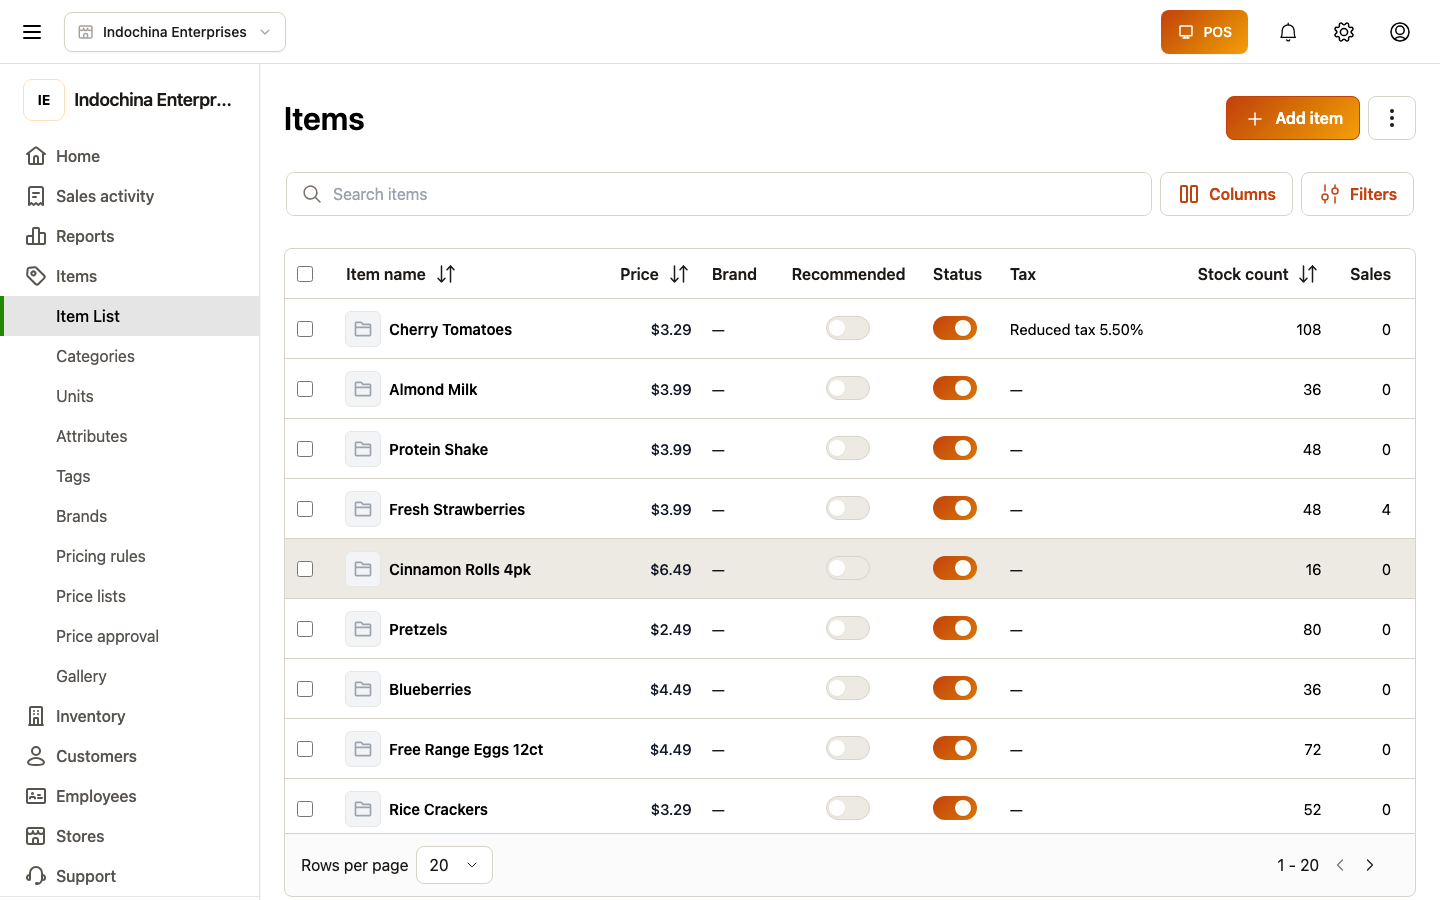
Task: Click Blueberries image placeholder icon
Action: (363, 689)
